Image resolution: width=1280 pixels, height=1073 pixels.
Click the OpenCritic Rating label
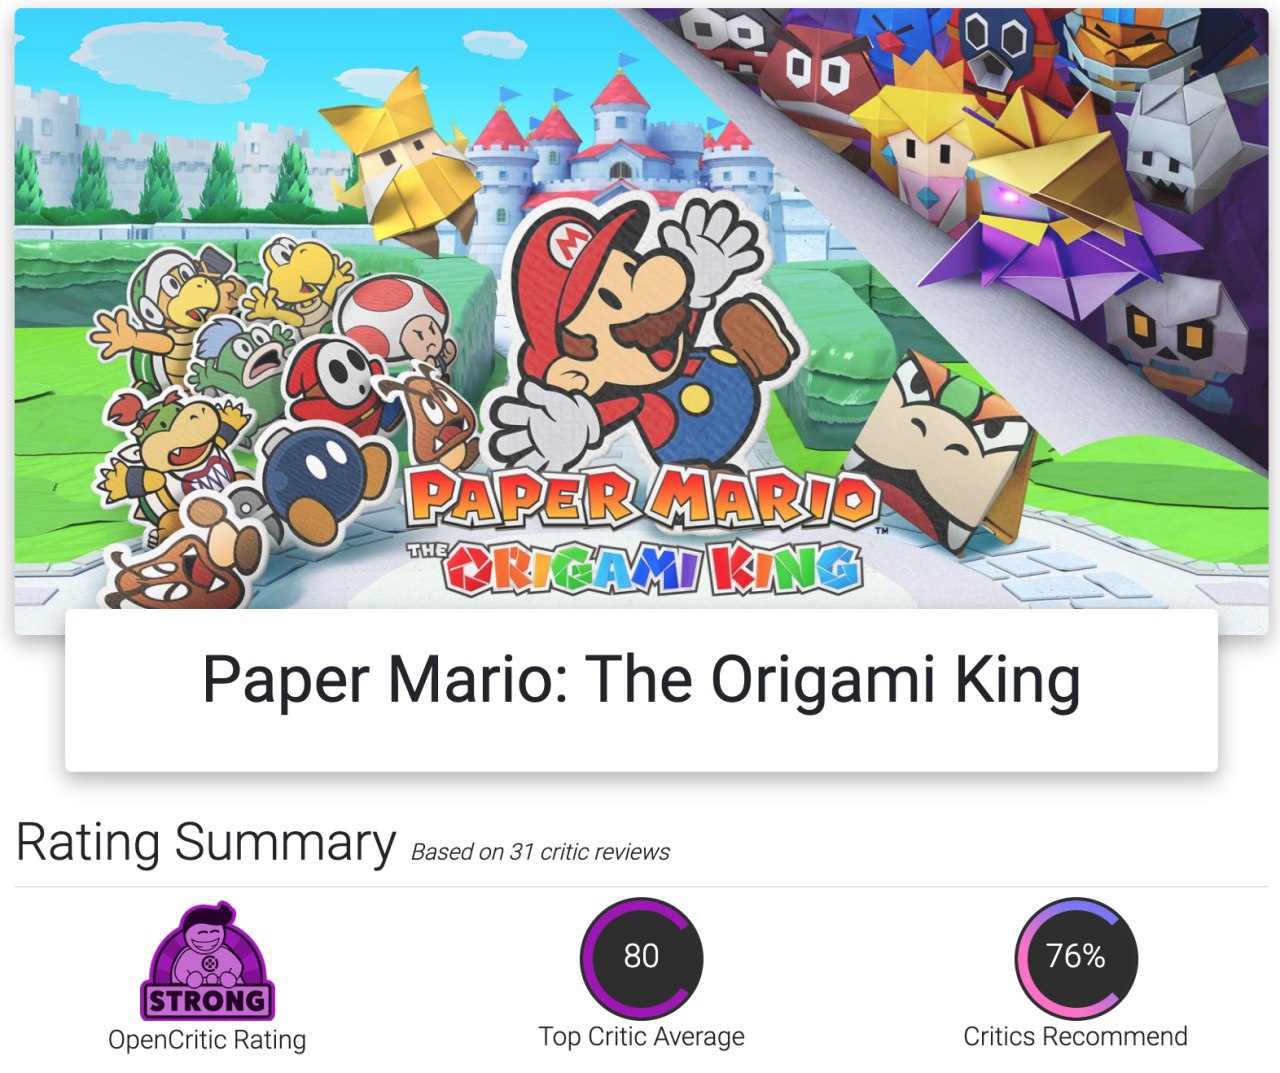pos(207,1040)
